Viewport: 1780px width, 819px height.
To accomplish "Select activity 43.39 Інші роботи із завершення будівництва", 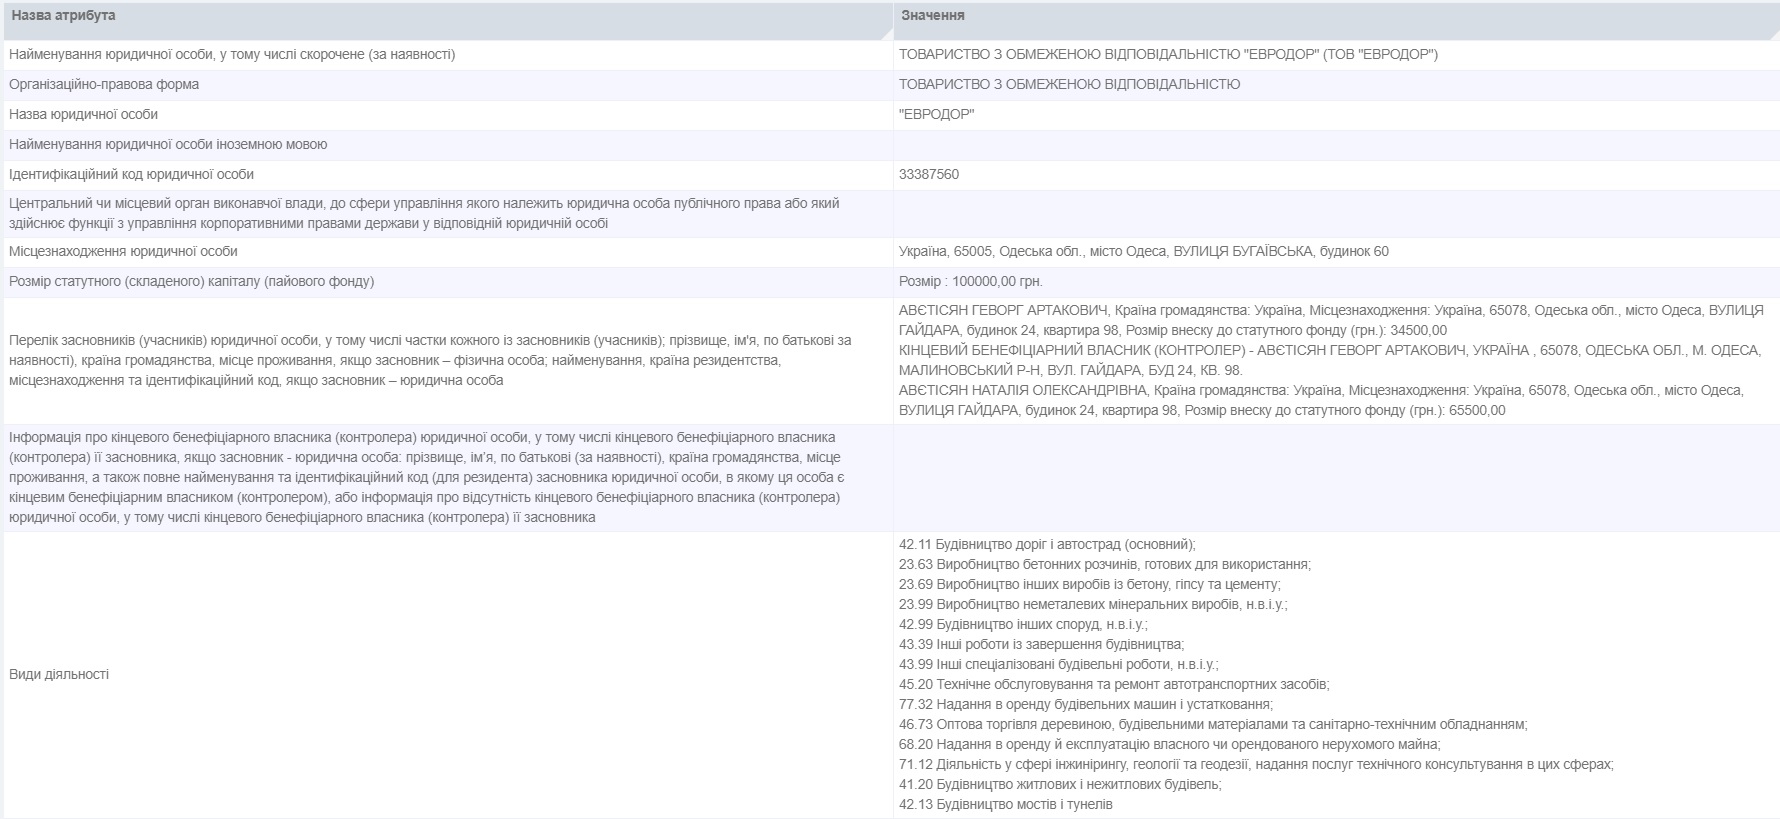I will point(1041,645).
